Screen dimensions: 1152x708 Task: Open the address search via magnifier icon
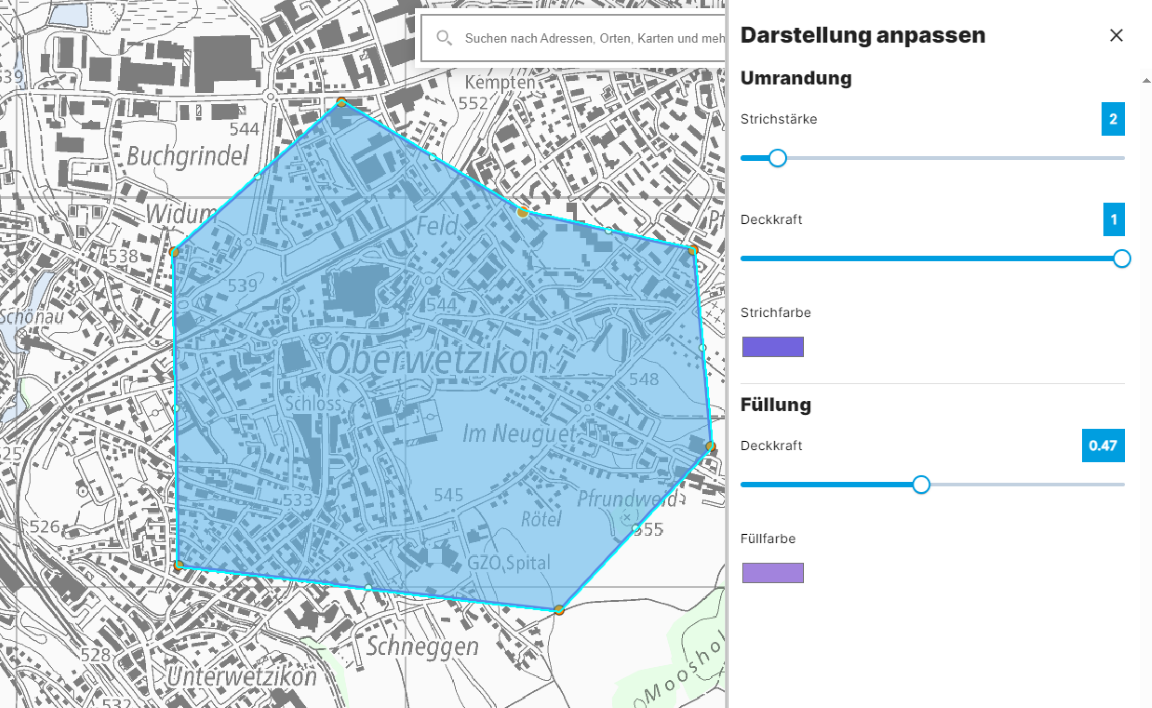coord(443,38)
